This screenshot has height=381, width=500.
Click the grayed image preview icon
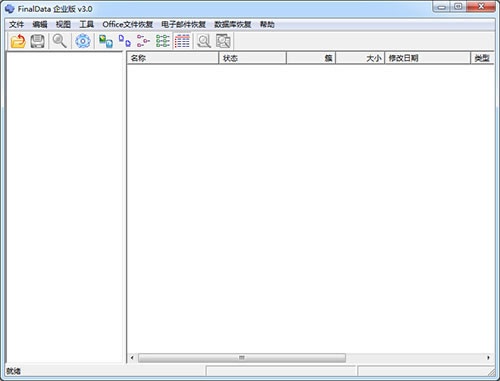[223, 41]
